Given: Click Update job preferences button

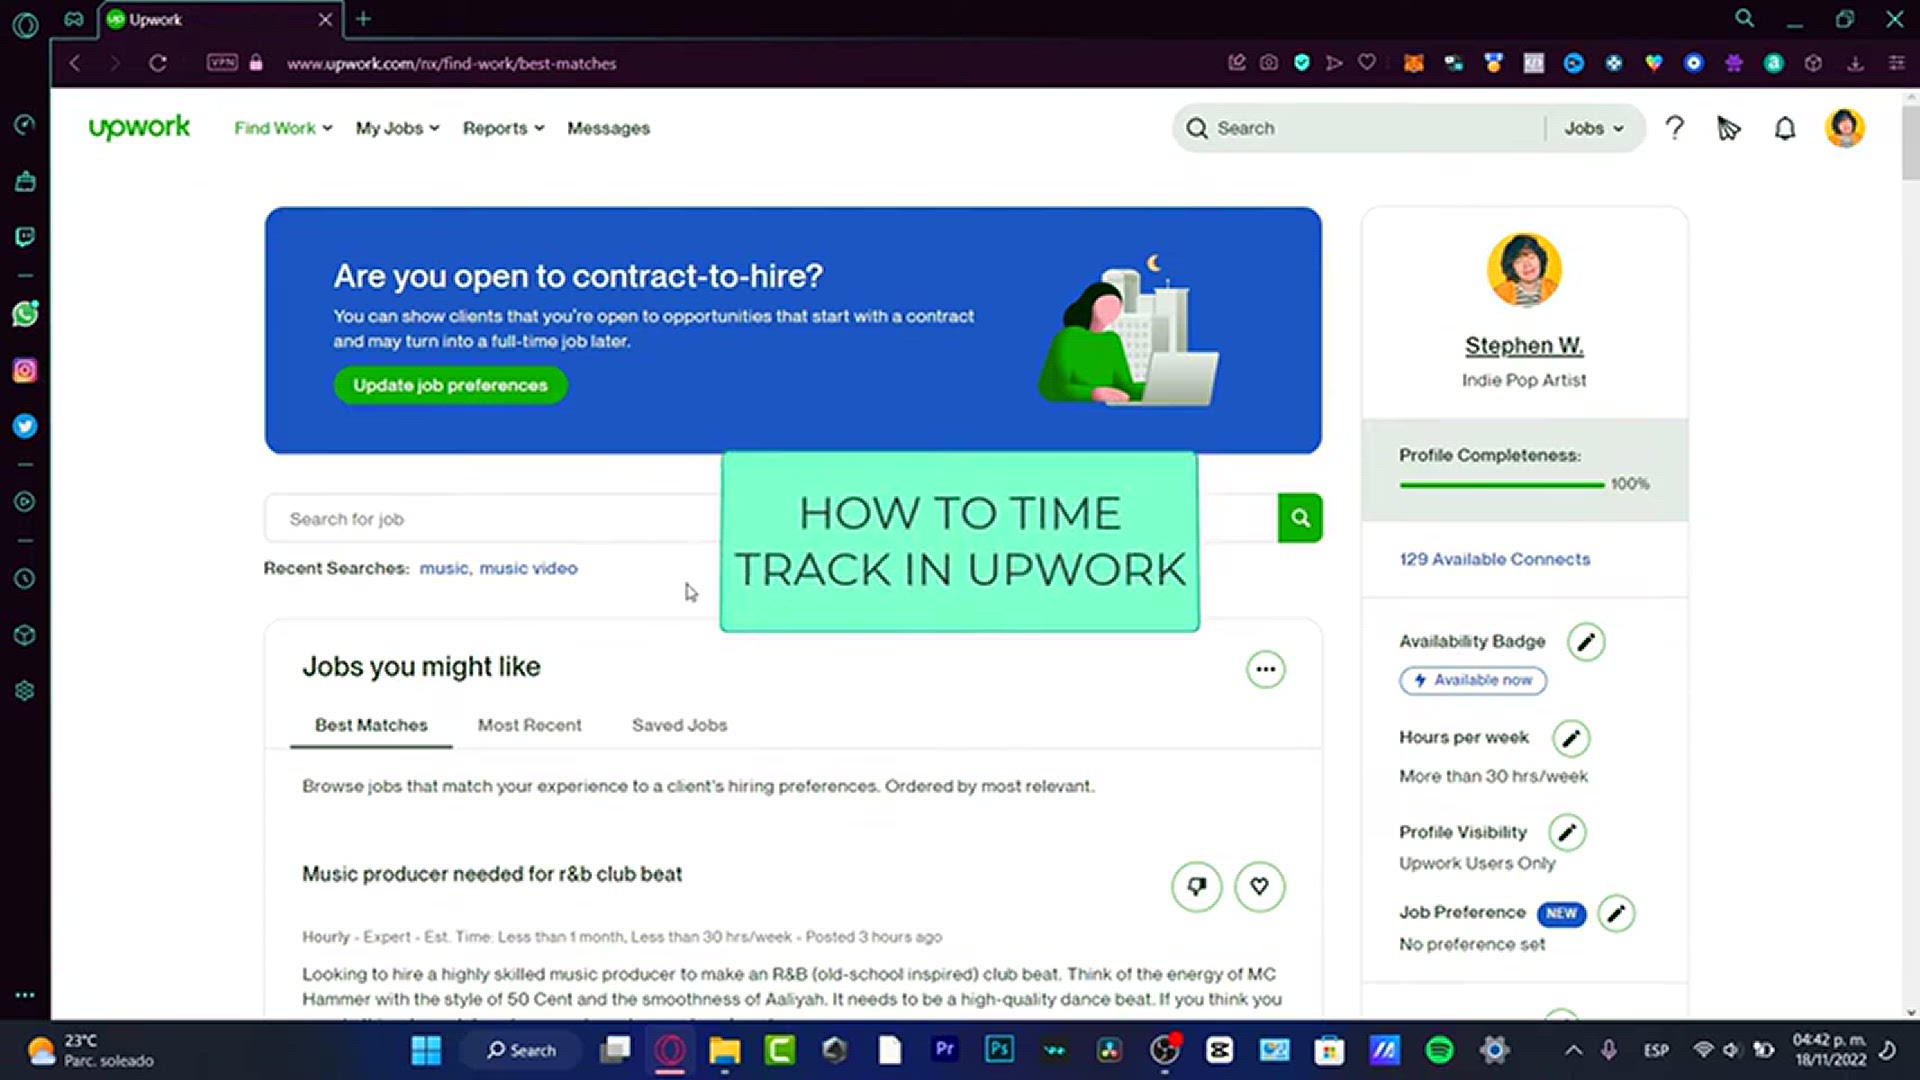Looking at the screenshot, I should pos(450,385).
